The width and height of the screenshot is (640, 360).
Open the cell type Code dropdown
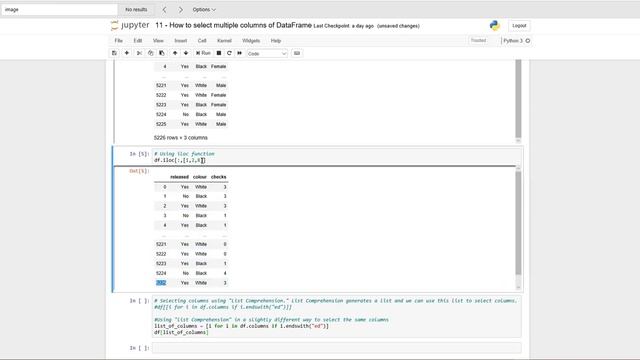[x=267, y=53]
